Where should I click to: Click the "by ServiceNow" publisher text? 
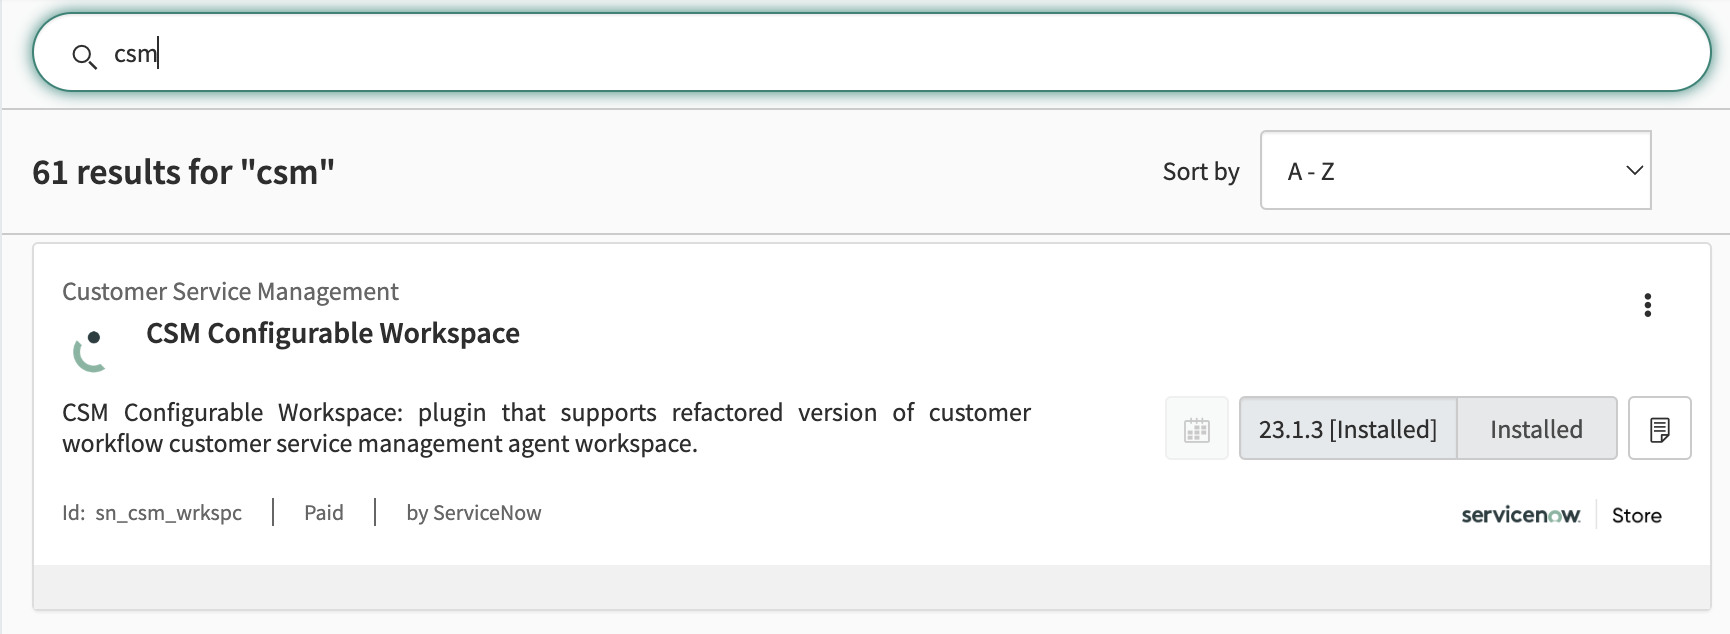(x=473, y=513)
